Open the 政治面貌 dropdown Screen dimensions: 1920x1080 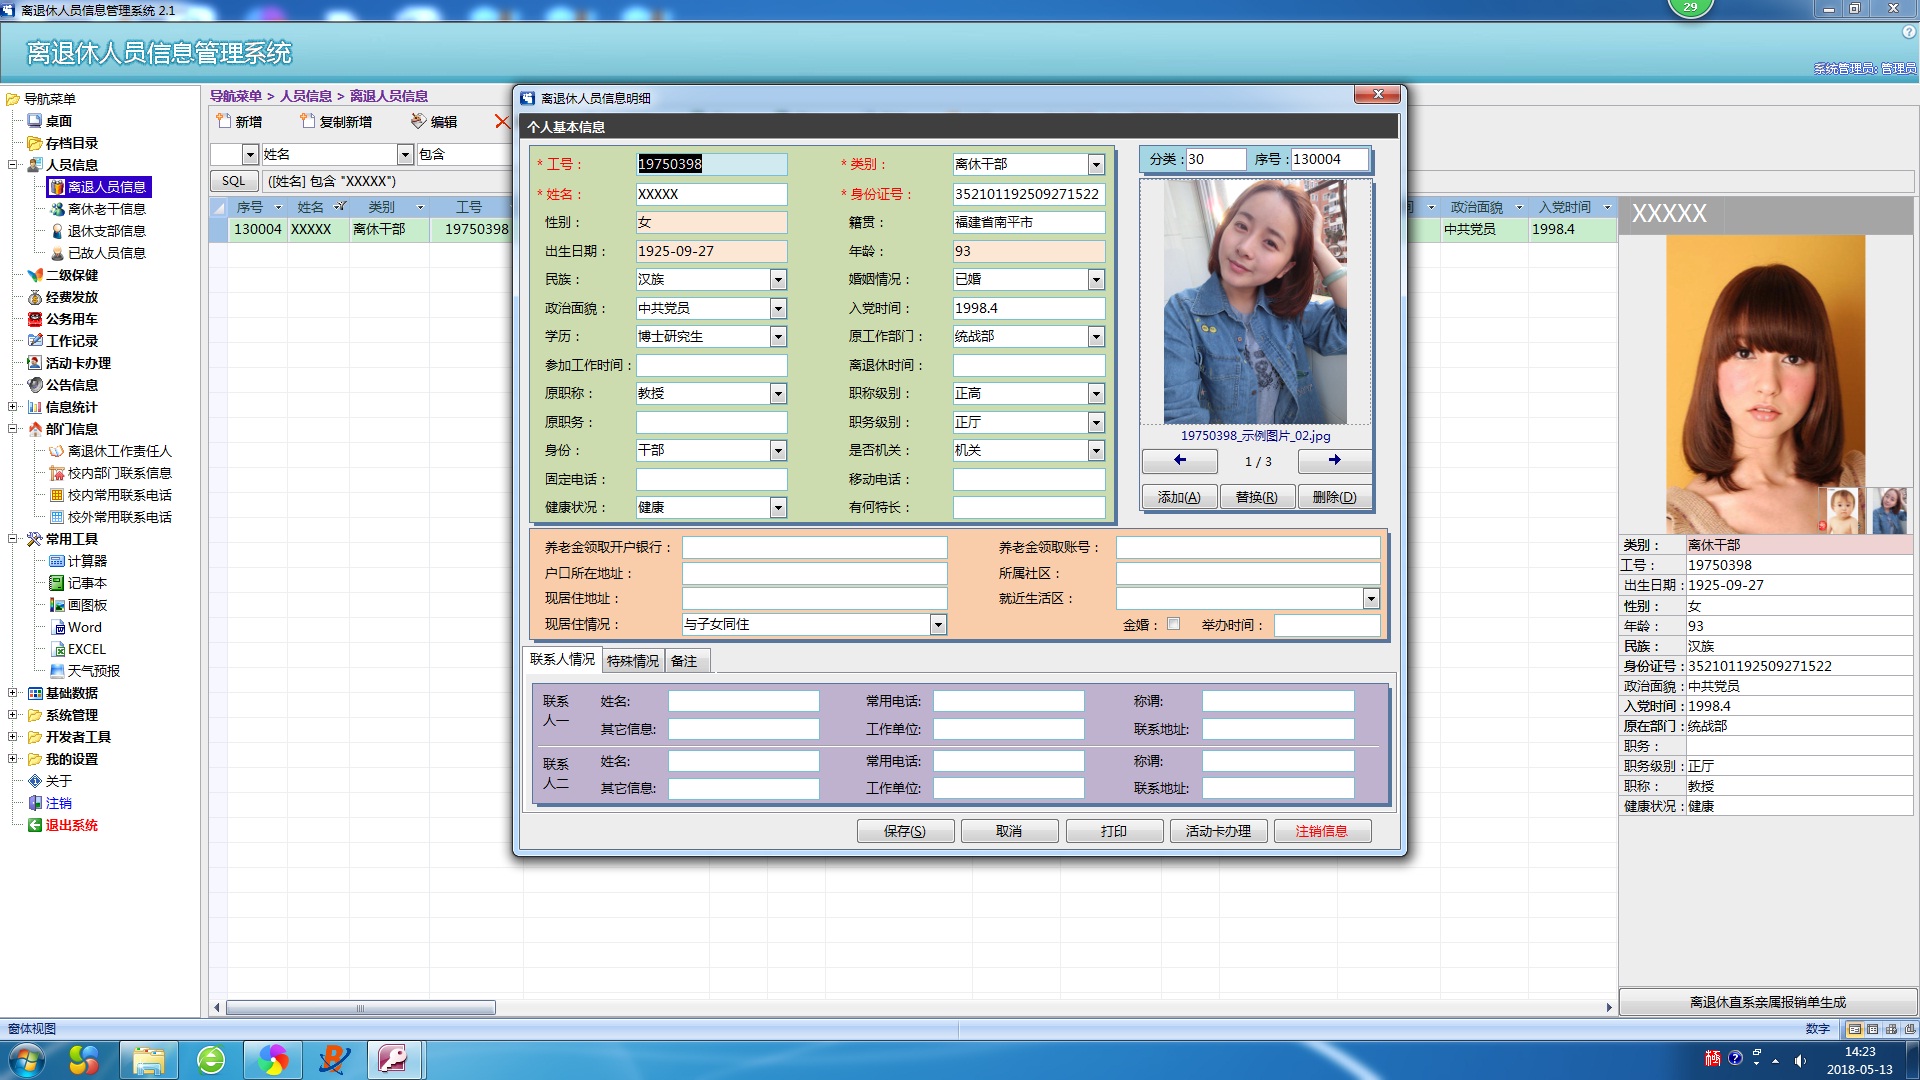click(778, 309)
